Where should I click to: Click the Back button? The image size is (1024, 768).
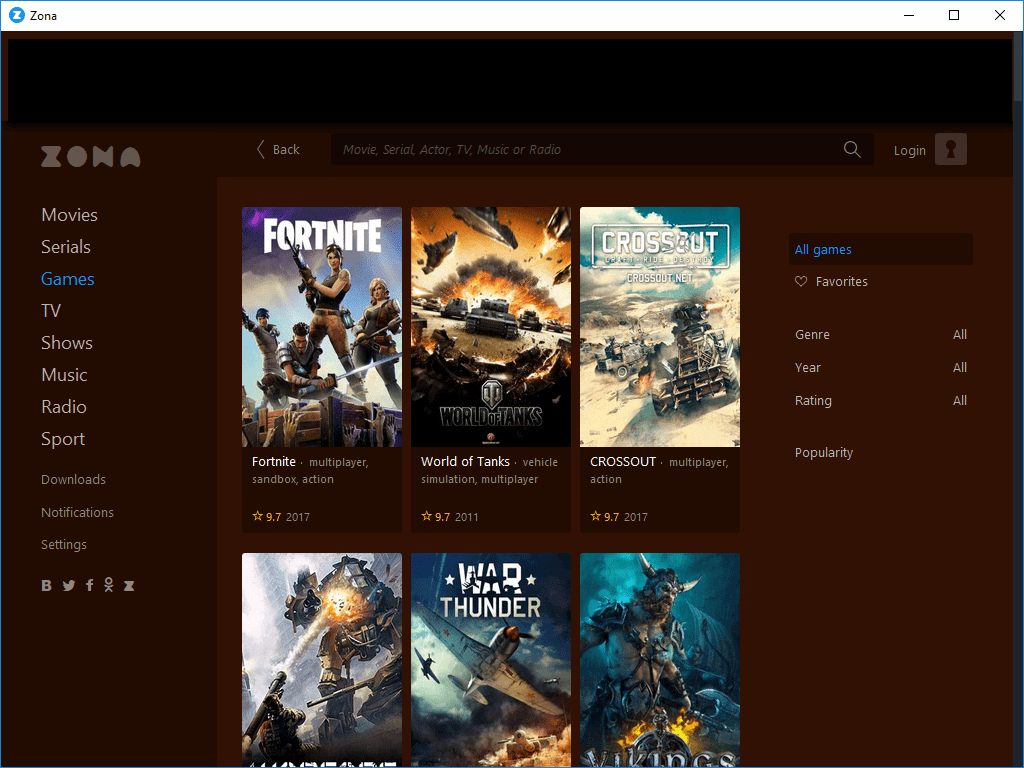pyautogui.click(x=278, y=150)
